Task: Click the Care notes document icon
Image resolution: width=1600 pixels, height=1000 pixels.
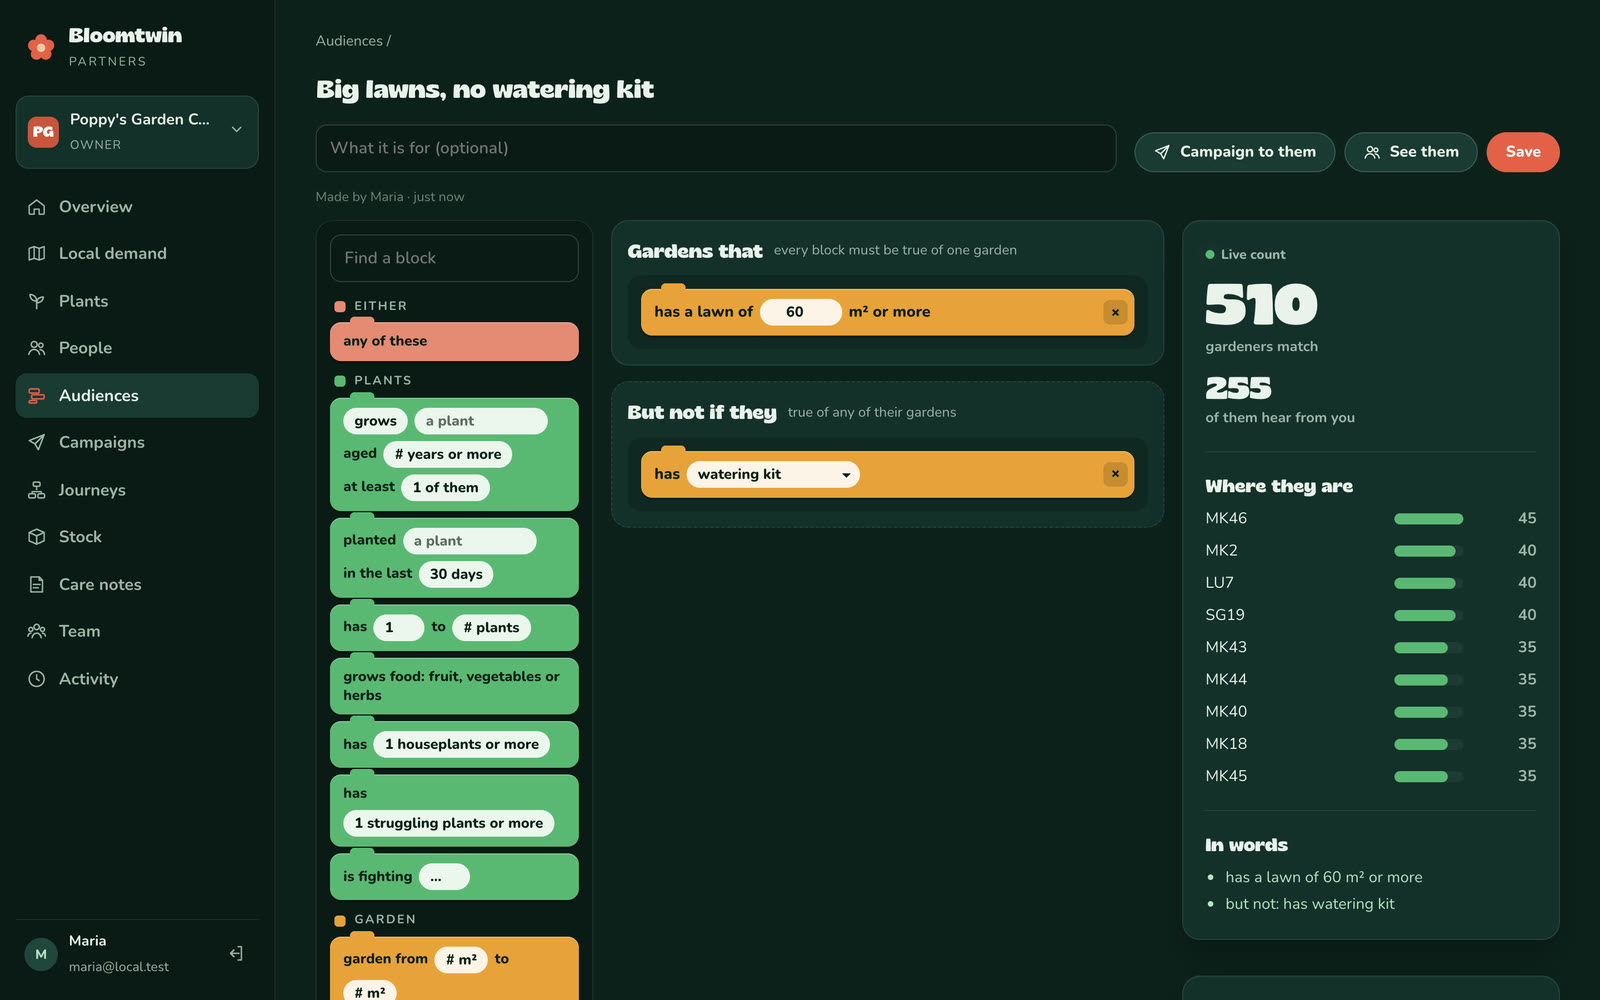Action: point(37,584)
